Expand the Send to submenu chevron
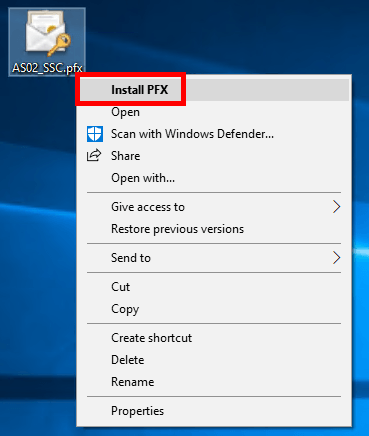This screenshot has height=436, width=369. tap(337, 258)
